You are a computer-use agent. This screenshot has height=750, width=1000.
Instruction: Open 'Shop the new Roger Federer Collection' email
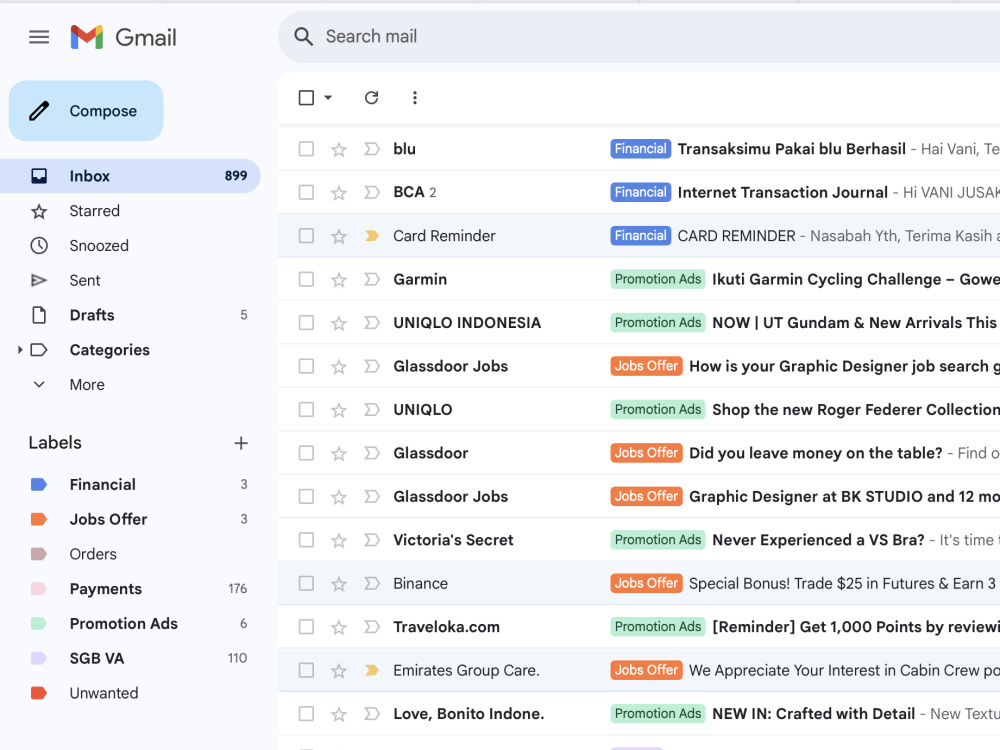coord(856,409)
